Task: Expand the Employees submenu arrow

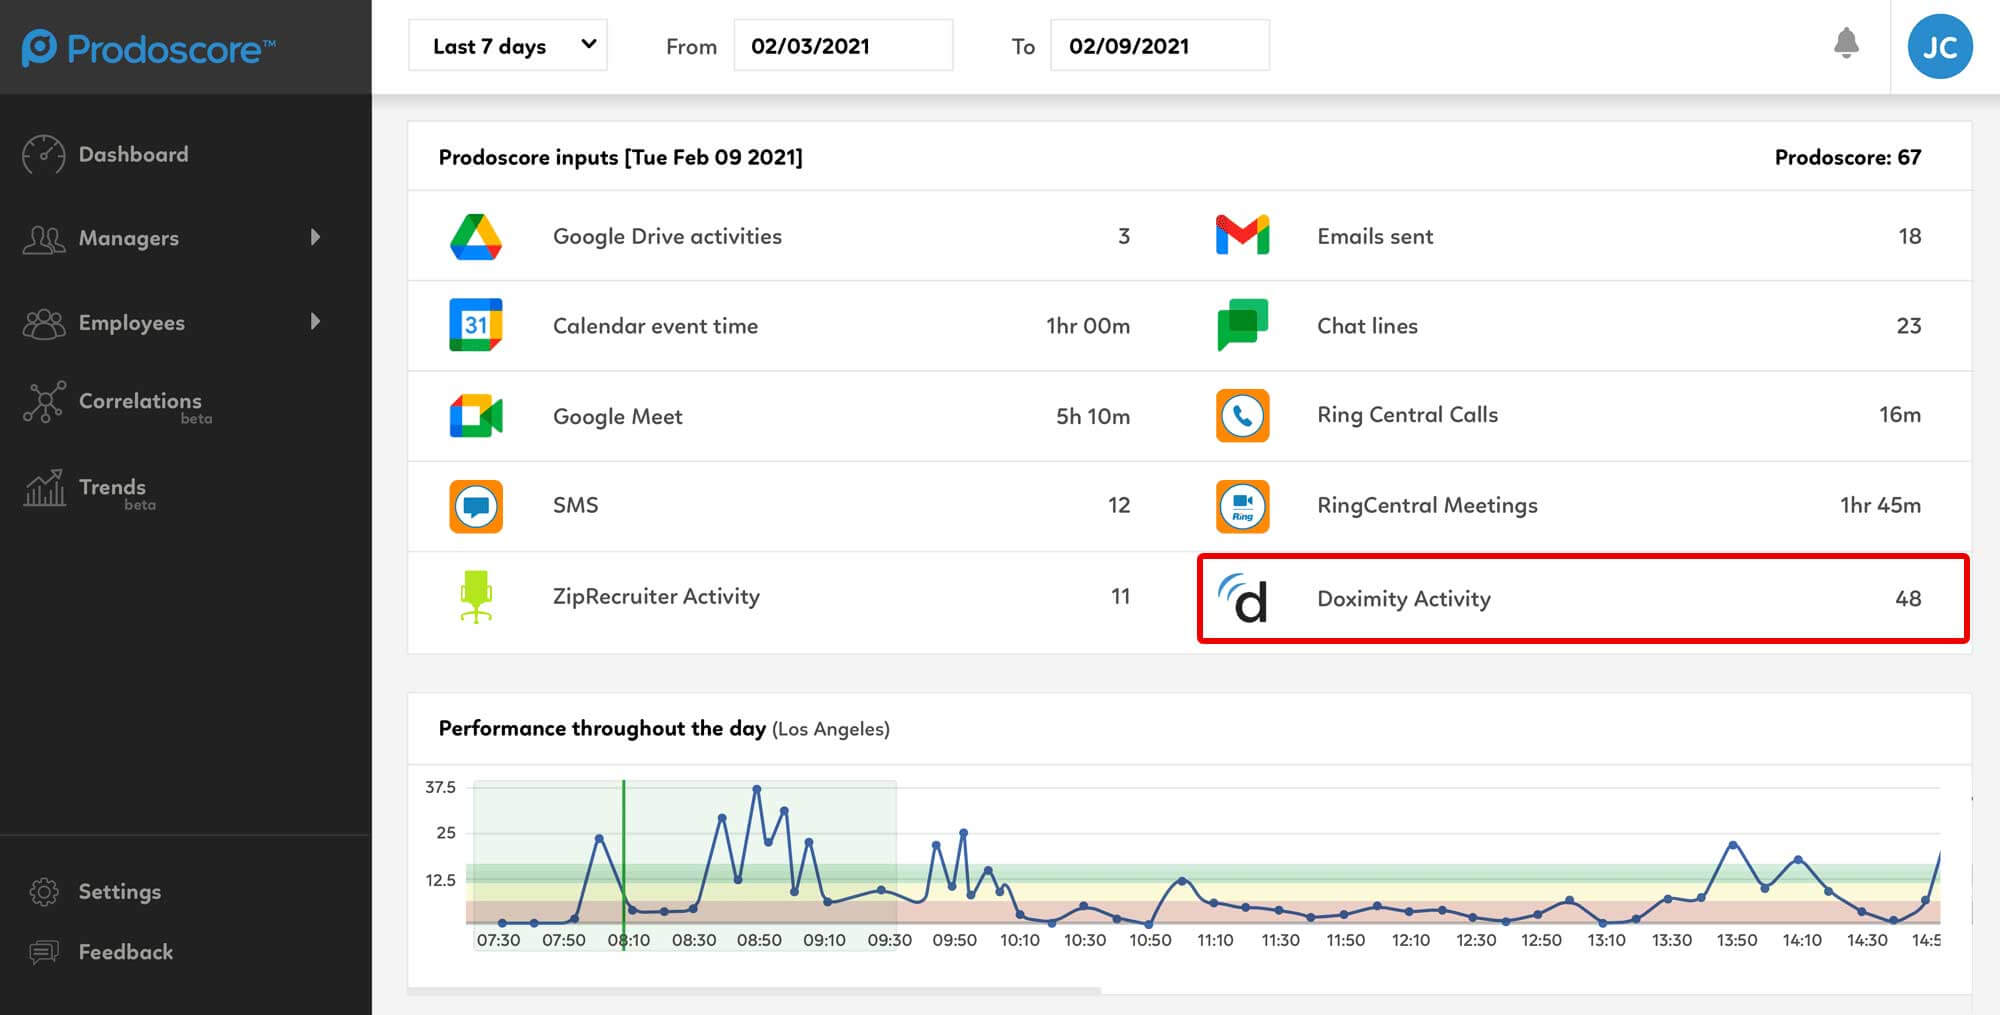Action: pyautogui.click(x=316, y=321)
